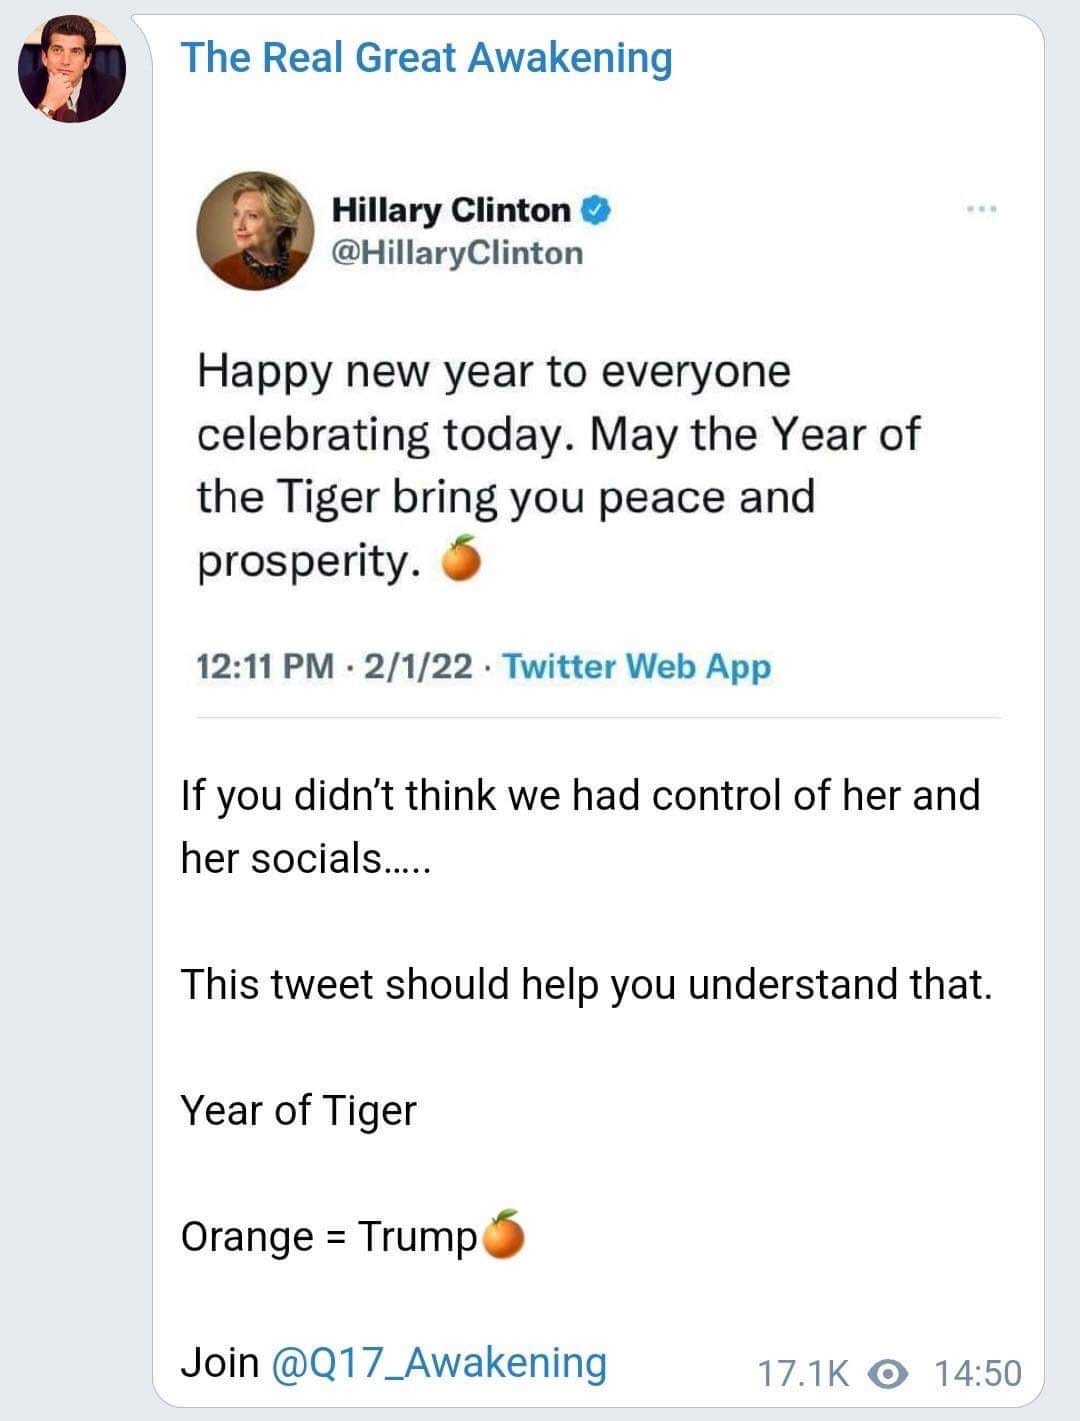This screenshot has width=1080, height=1421.
Task: Open the Twitter Web App source link
Action: point(636,666)
